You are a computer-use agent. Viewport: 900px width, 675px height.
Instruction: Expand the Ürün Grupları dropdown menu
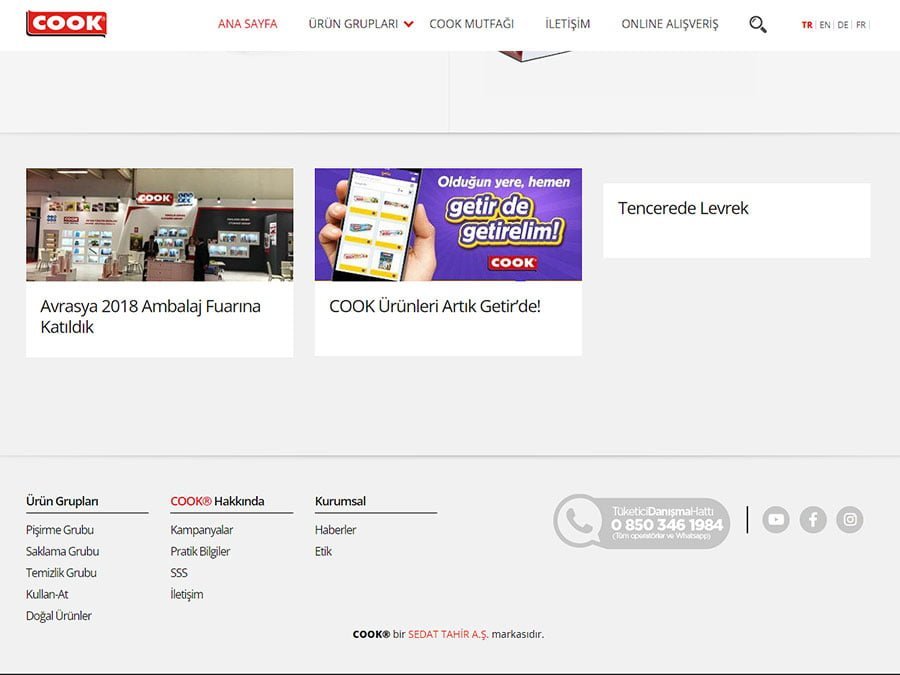(x=355, y=23)
